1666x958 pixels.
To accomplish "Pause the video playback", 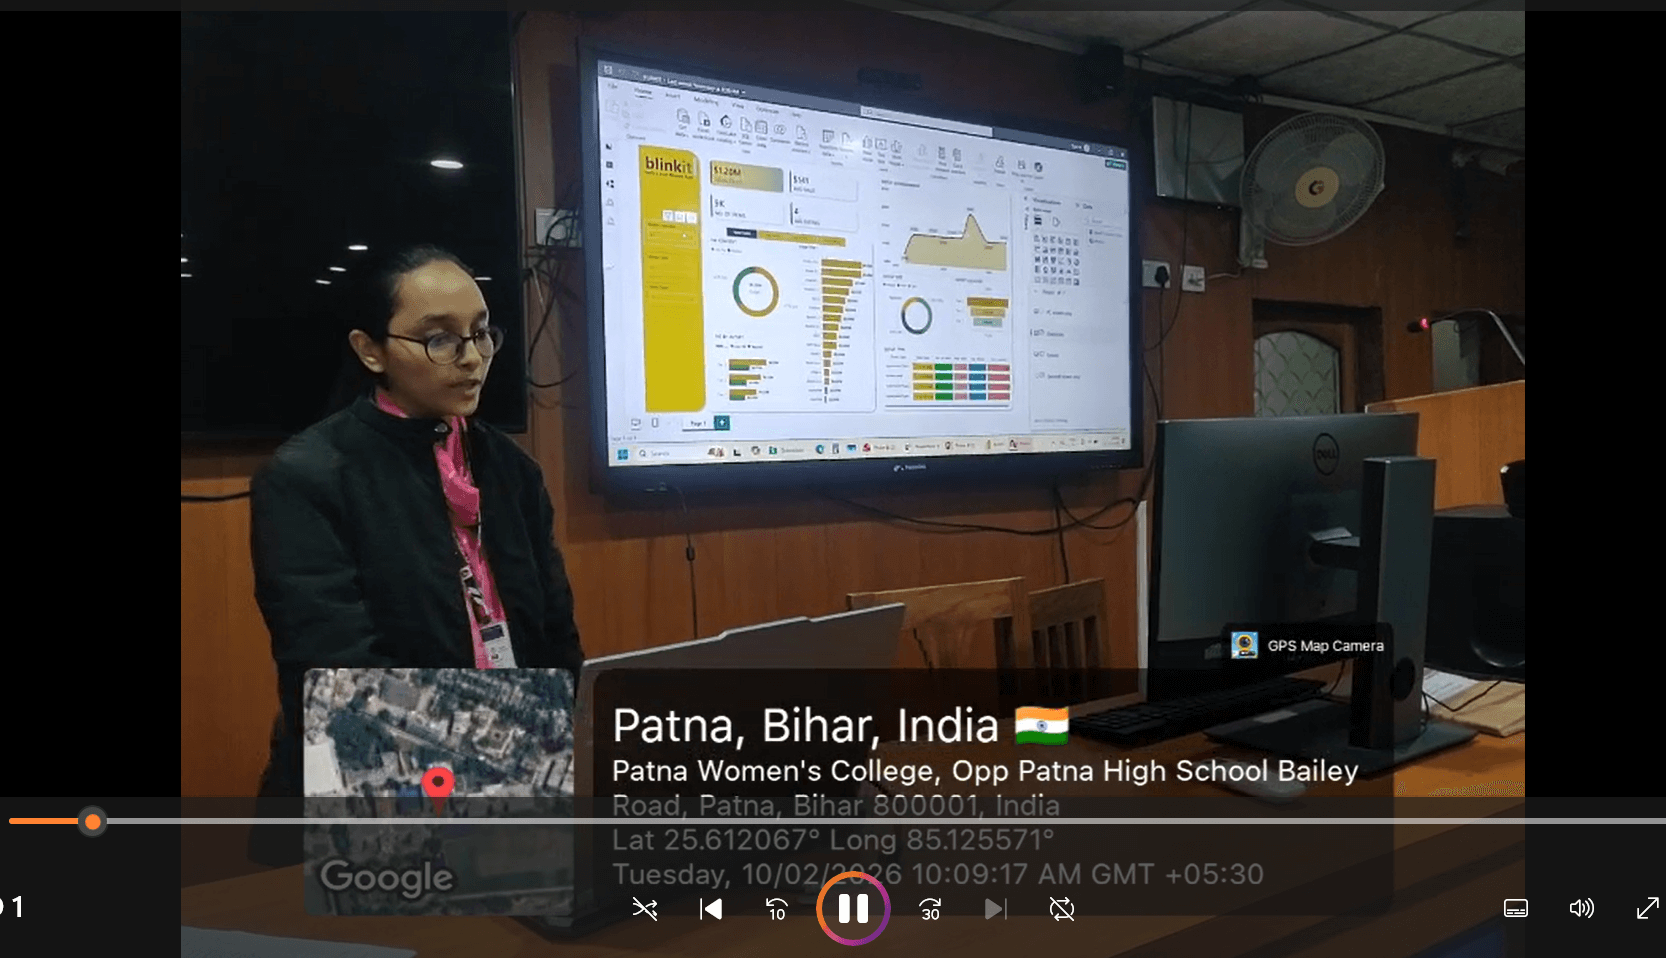I will tap(853, 908).
